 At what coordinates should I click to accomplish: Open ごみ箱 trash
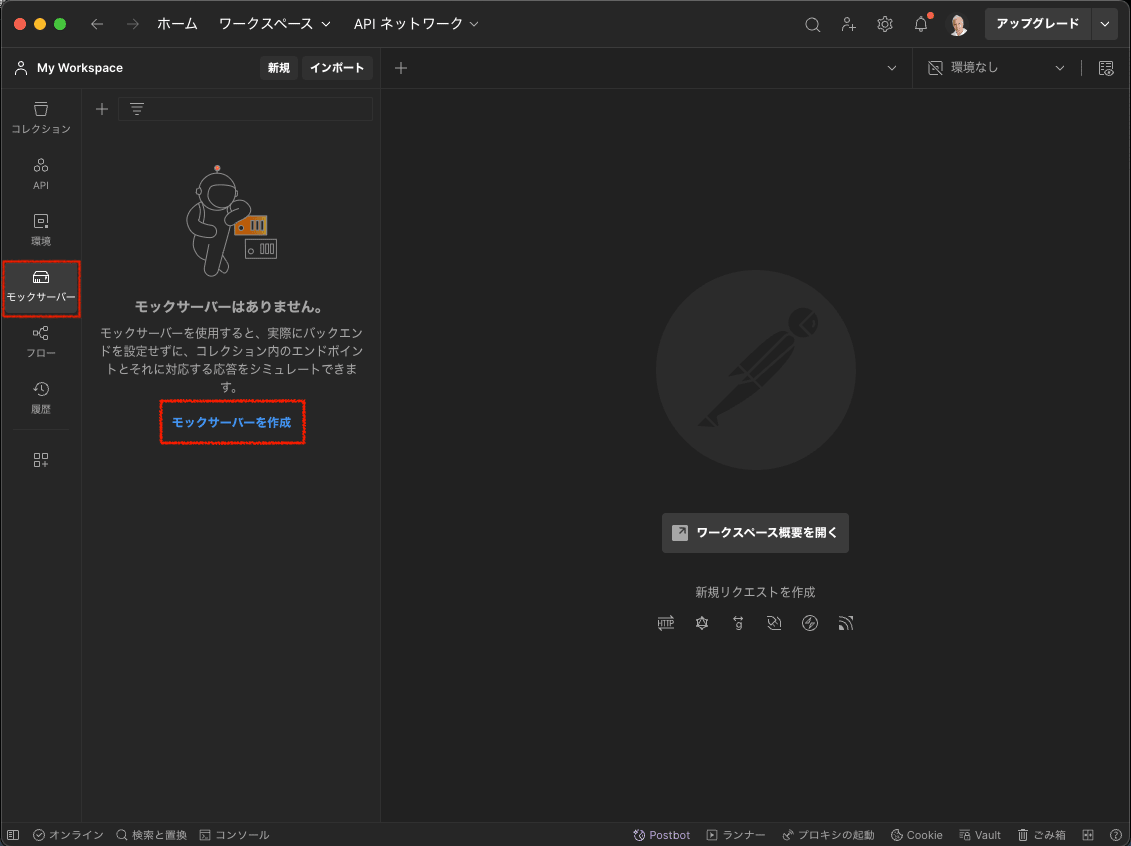pos(1041,835)
